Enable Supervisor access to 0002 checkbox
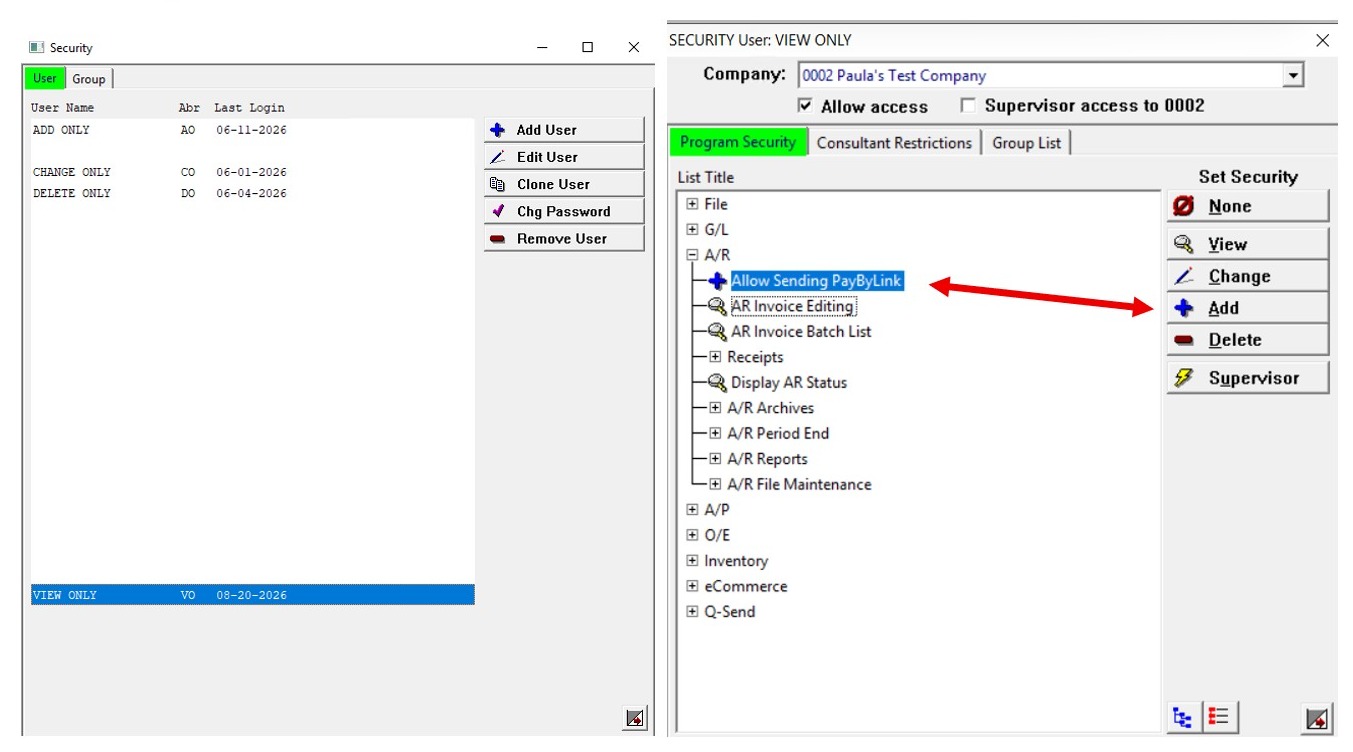 [968, 106]
